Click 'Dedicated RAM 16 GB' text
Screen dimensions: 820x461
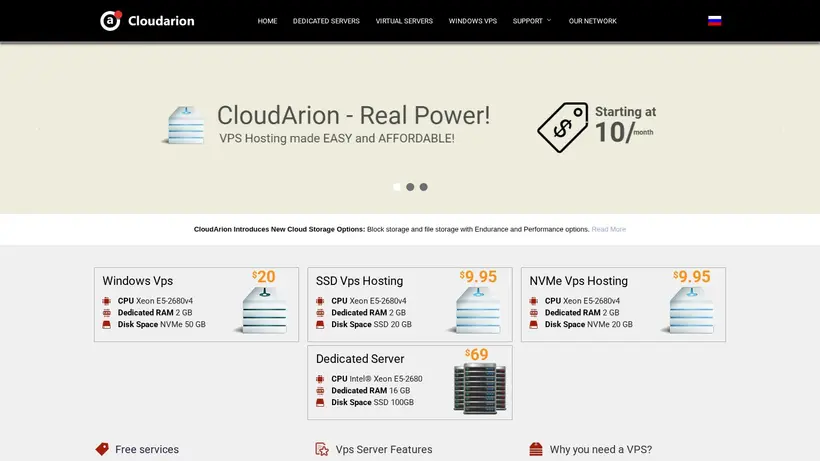[371, 390]
